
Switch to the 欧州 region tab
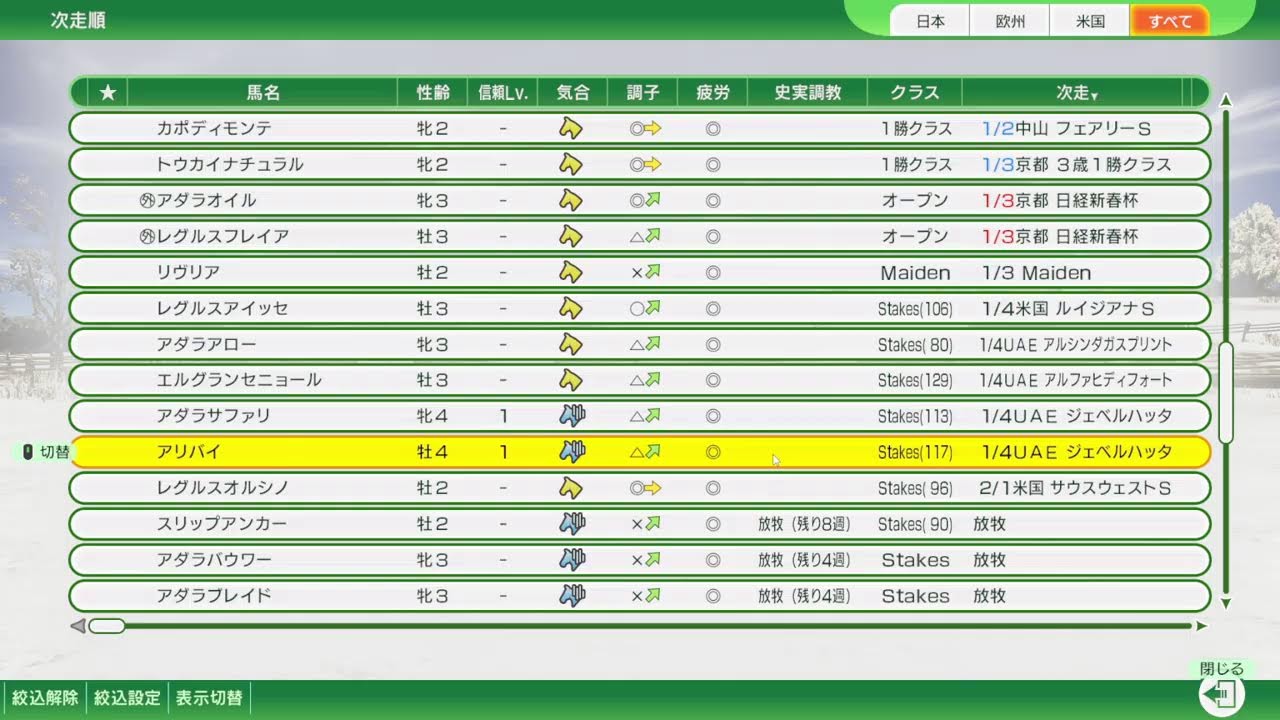(1010, 21)
